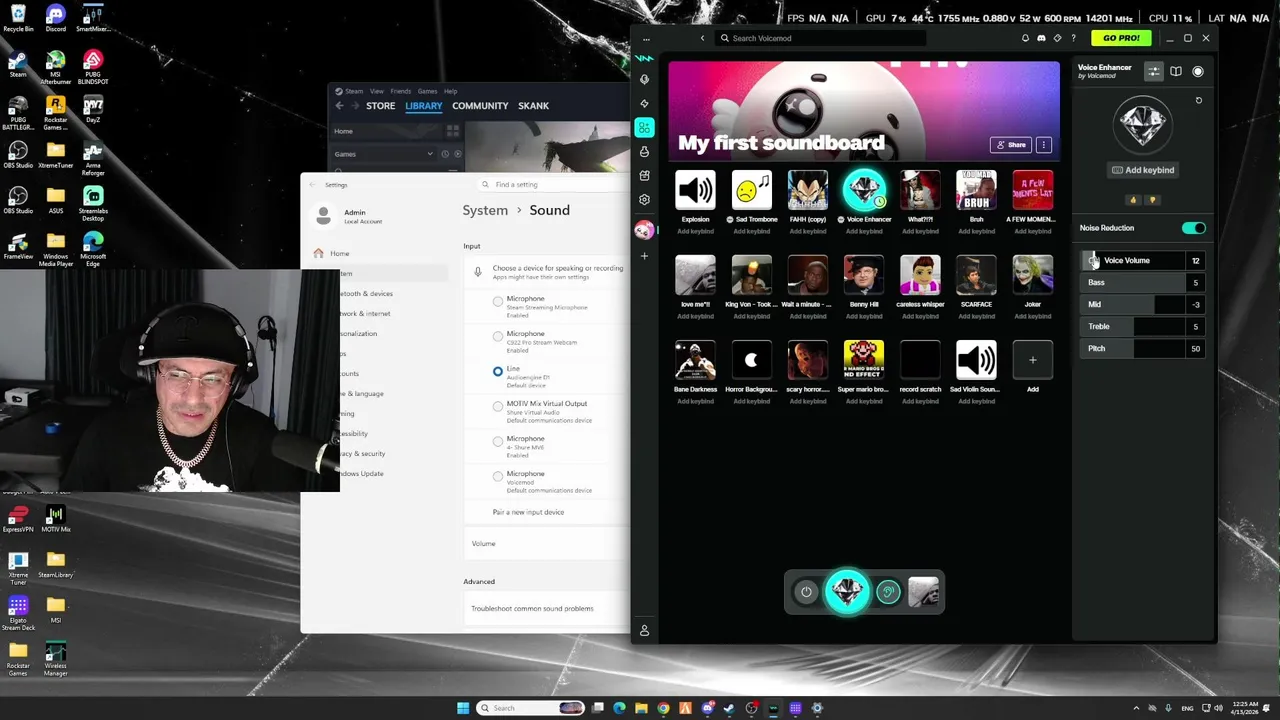This screenshot has height=720, width=1280.
Task: Open Steam COMMUNITY tab
Action: pyautogui.click(x=480, y=105)
